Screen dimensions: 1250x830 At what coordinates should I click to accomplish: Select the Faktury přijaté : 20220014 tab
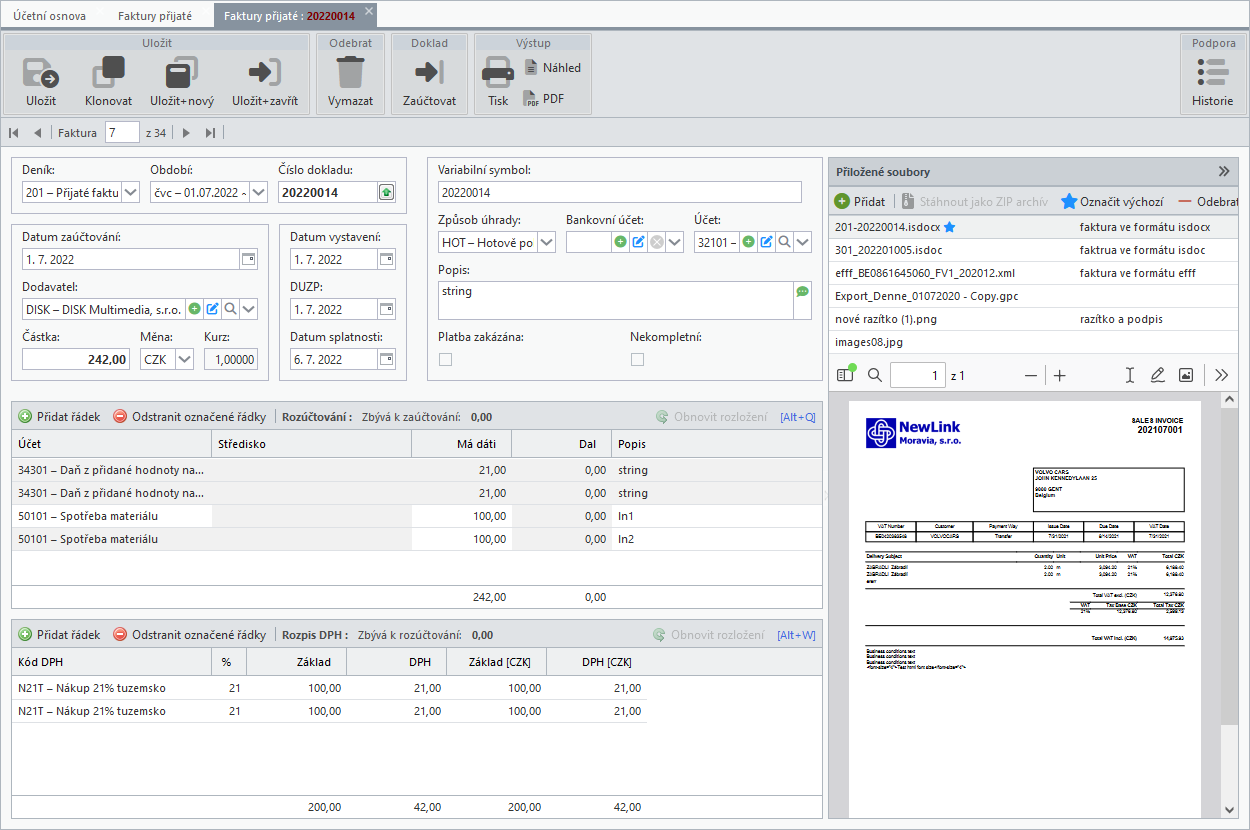click(x=289, y=16)
